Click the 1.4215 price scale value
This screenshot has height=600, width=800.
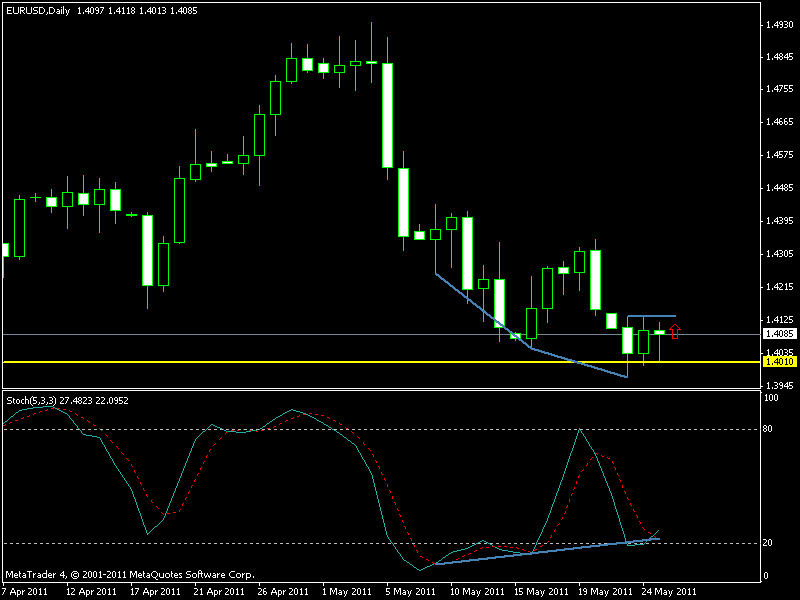780,287
